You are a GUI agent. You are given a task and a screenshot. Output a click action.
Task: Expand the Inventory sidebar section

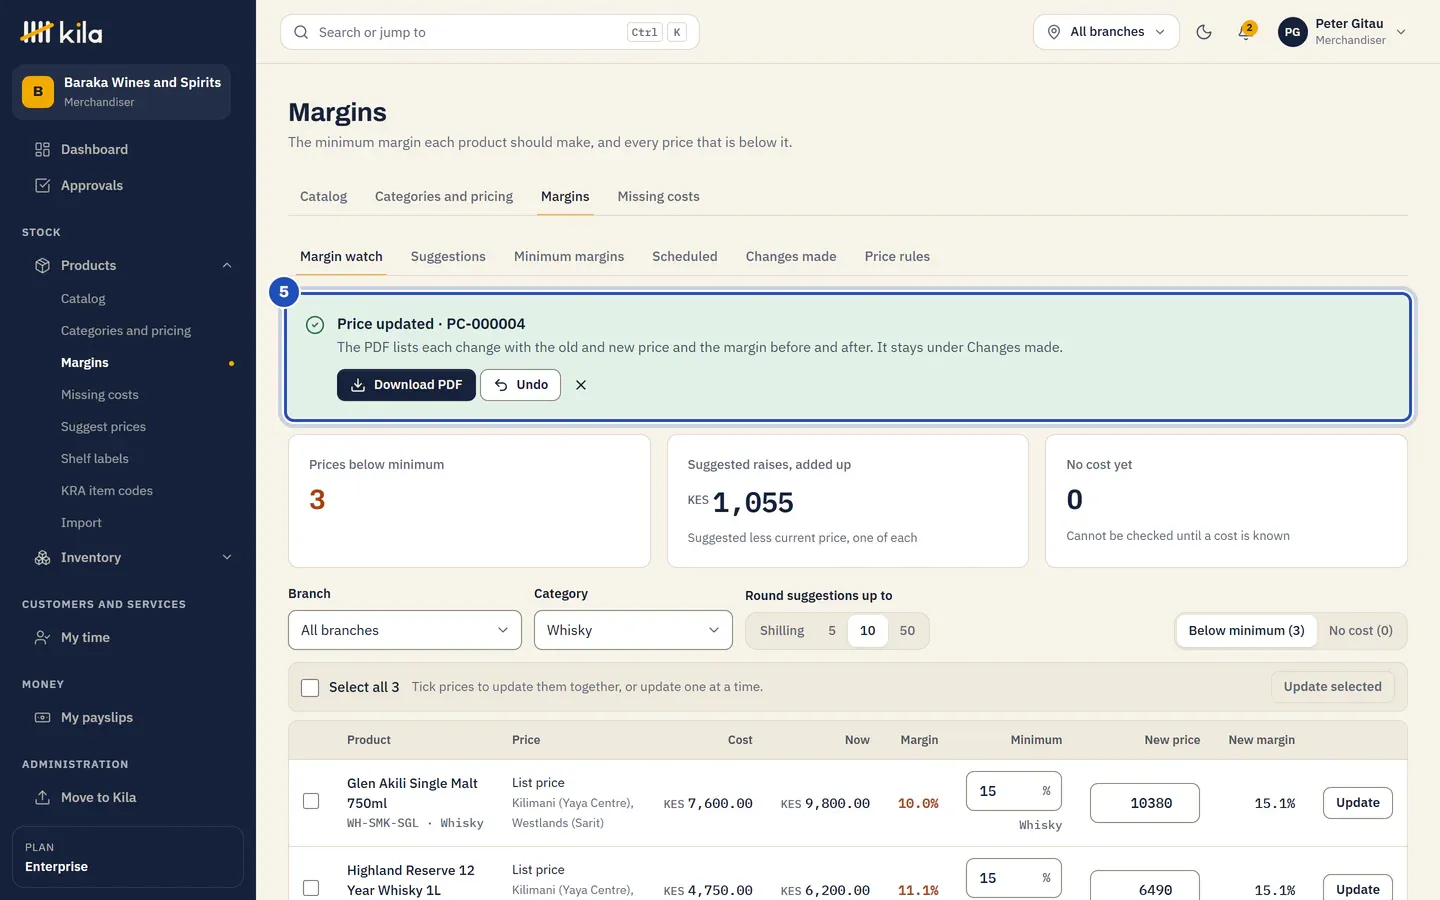[227, 557]
